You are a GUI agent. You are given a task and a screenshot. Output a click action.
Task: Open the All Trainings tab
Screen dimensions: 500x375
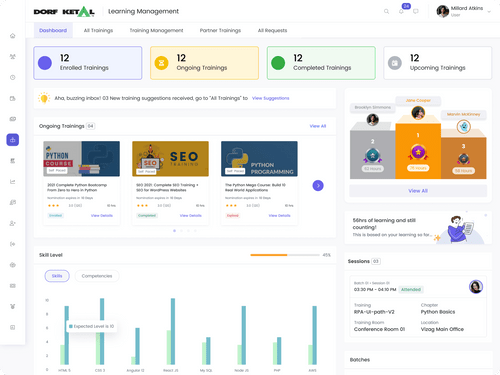98,30
